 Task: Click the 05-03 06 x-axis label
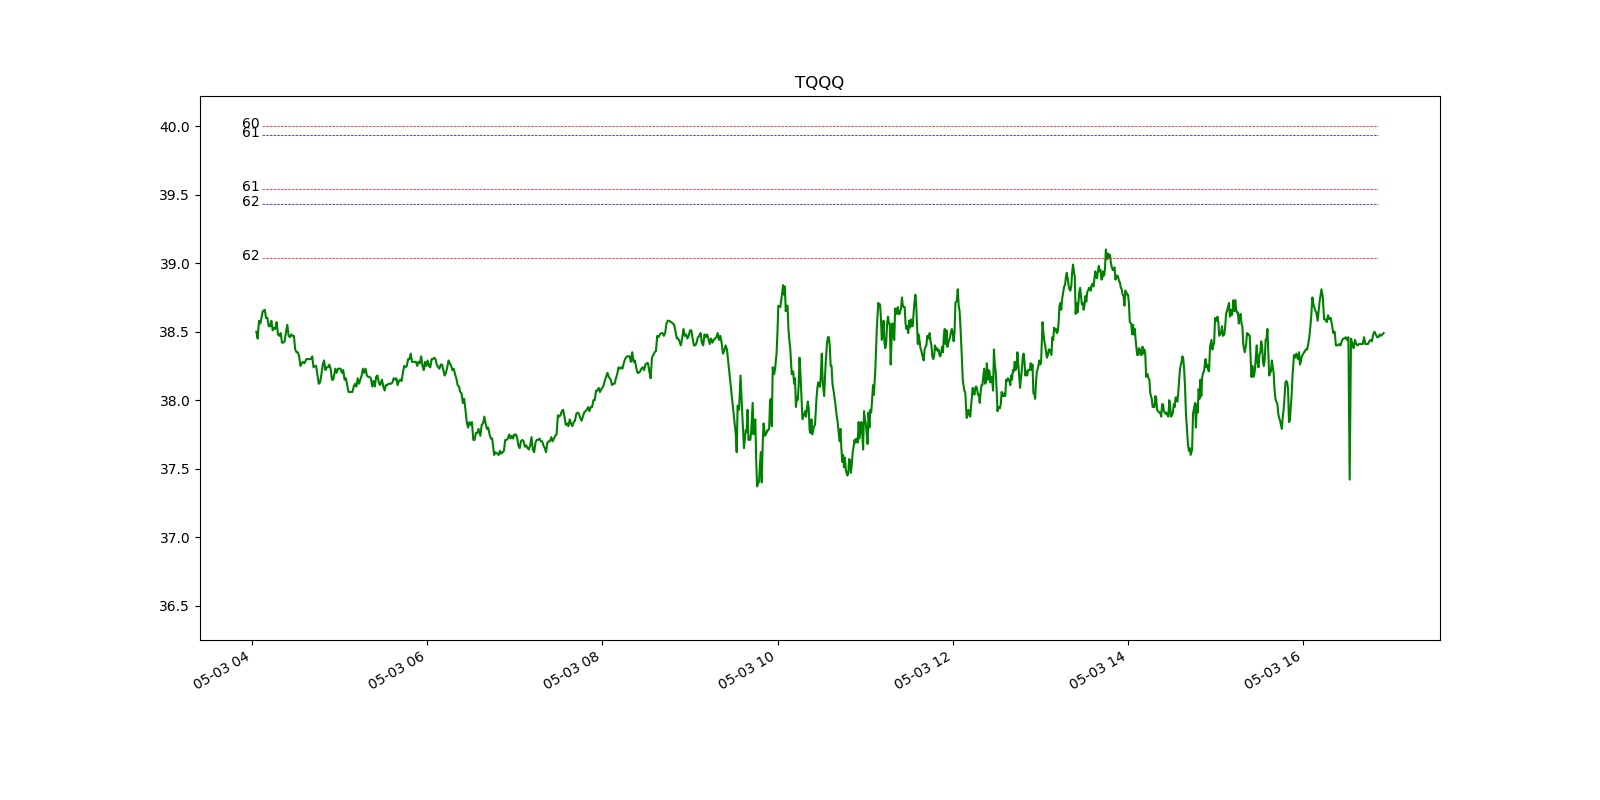(396, 669)
